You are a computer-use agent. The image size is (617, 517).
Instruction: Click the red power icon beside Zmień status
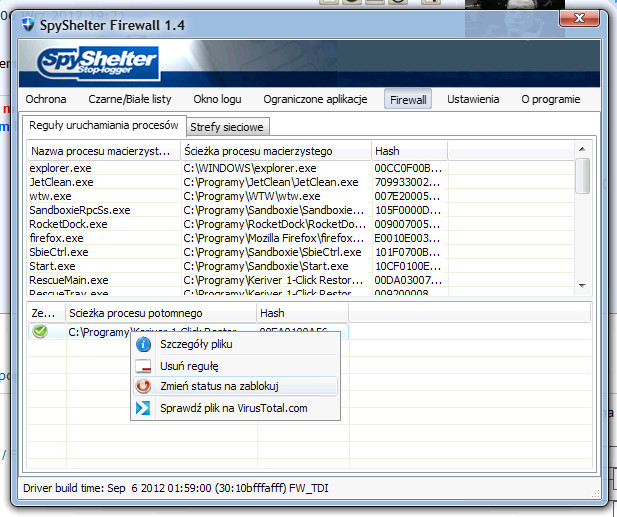[143, 386]
